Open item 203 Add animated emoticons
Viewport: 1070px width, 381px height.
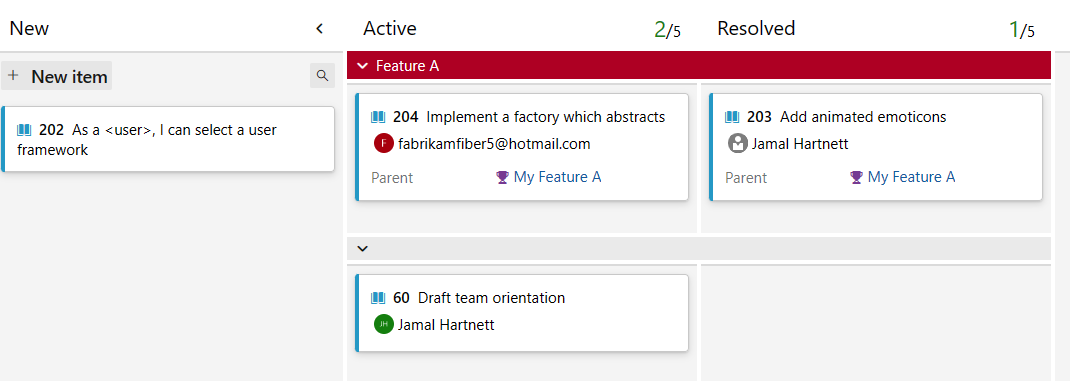[x=847, y=117]
